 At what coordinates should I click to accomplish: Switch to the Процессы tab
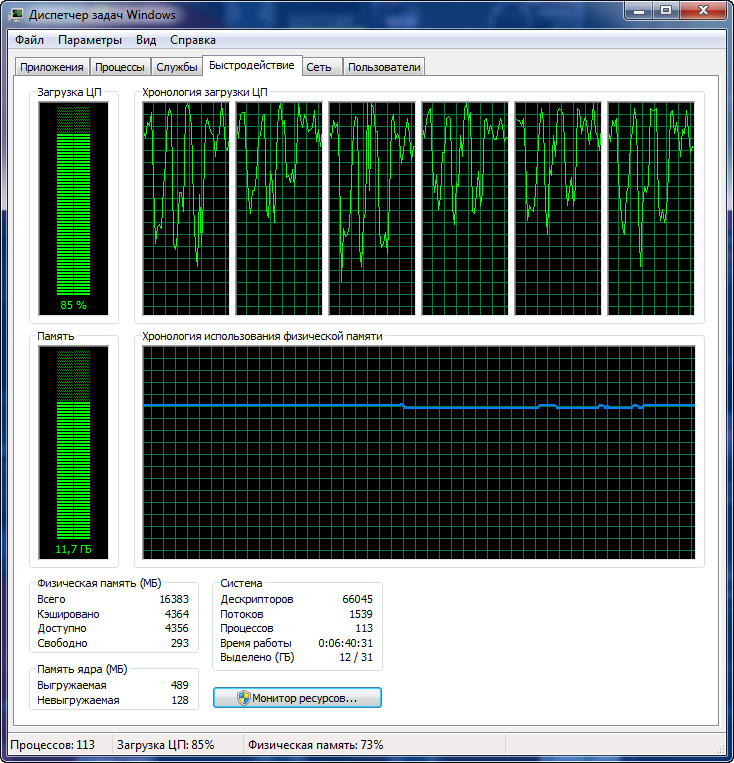[120, 67]
